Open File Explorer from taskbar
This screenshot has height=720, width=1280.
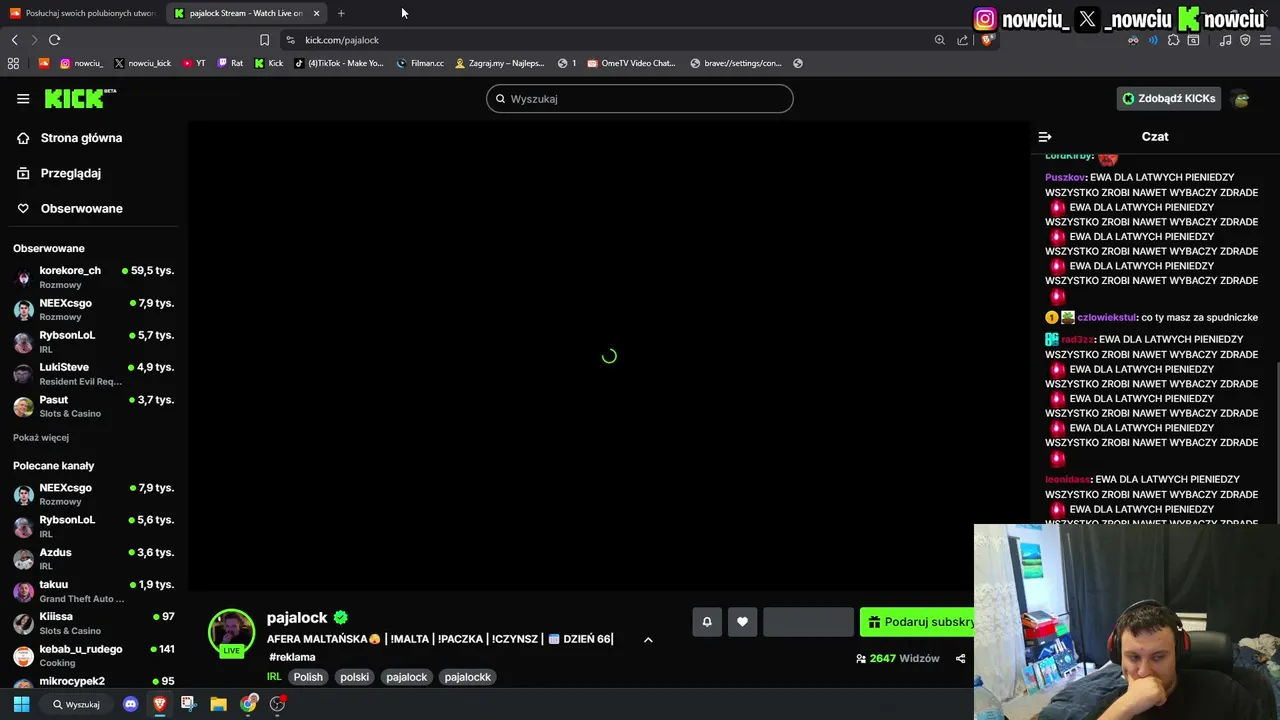(x=218, y=704)
